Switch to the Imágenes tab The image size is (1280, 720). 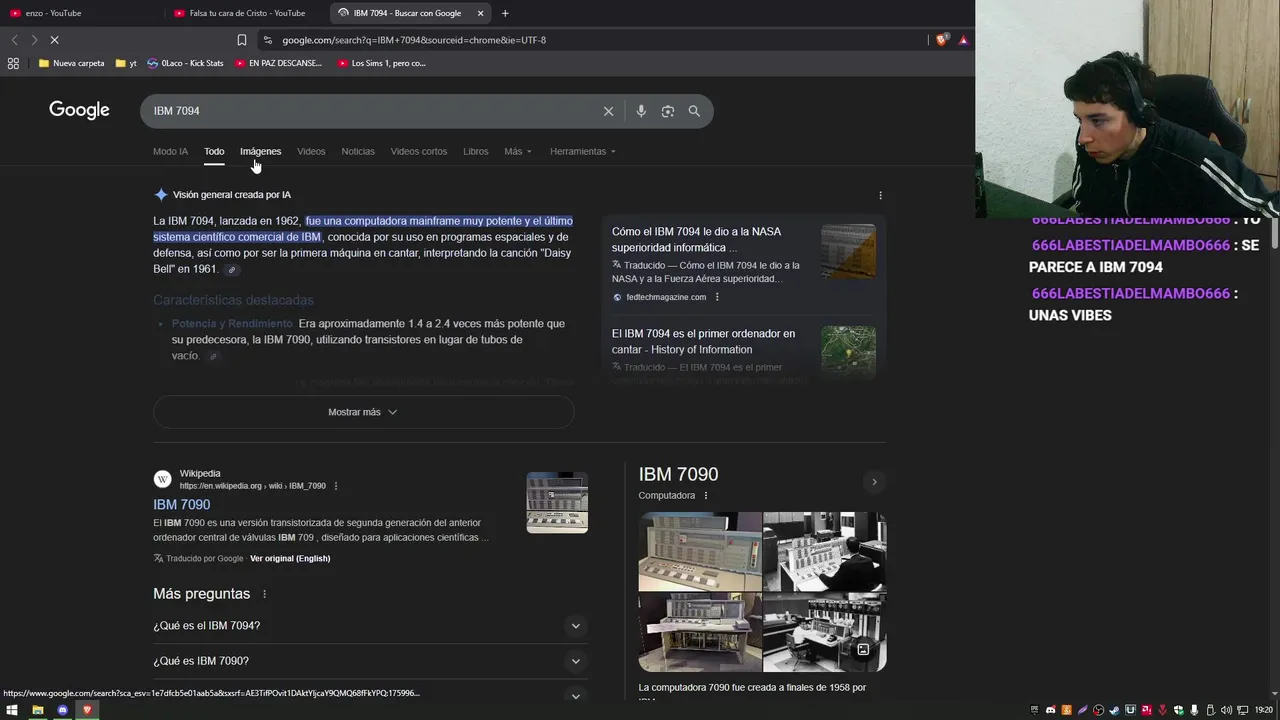pos(261,151)
